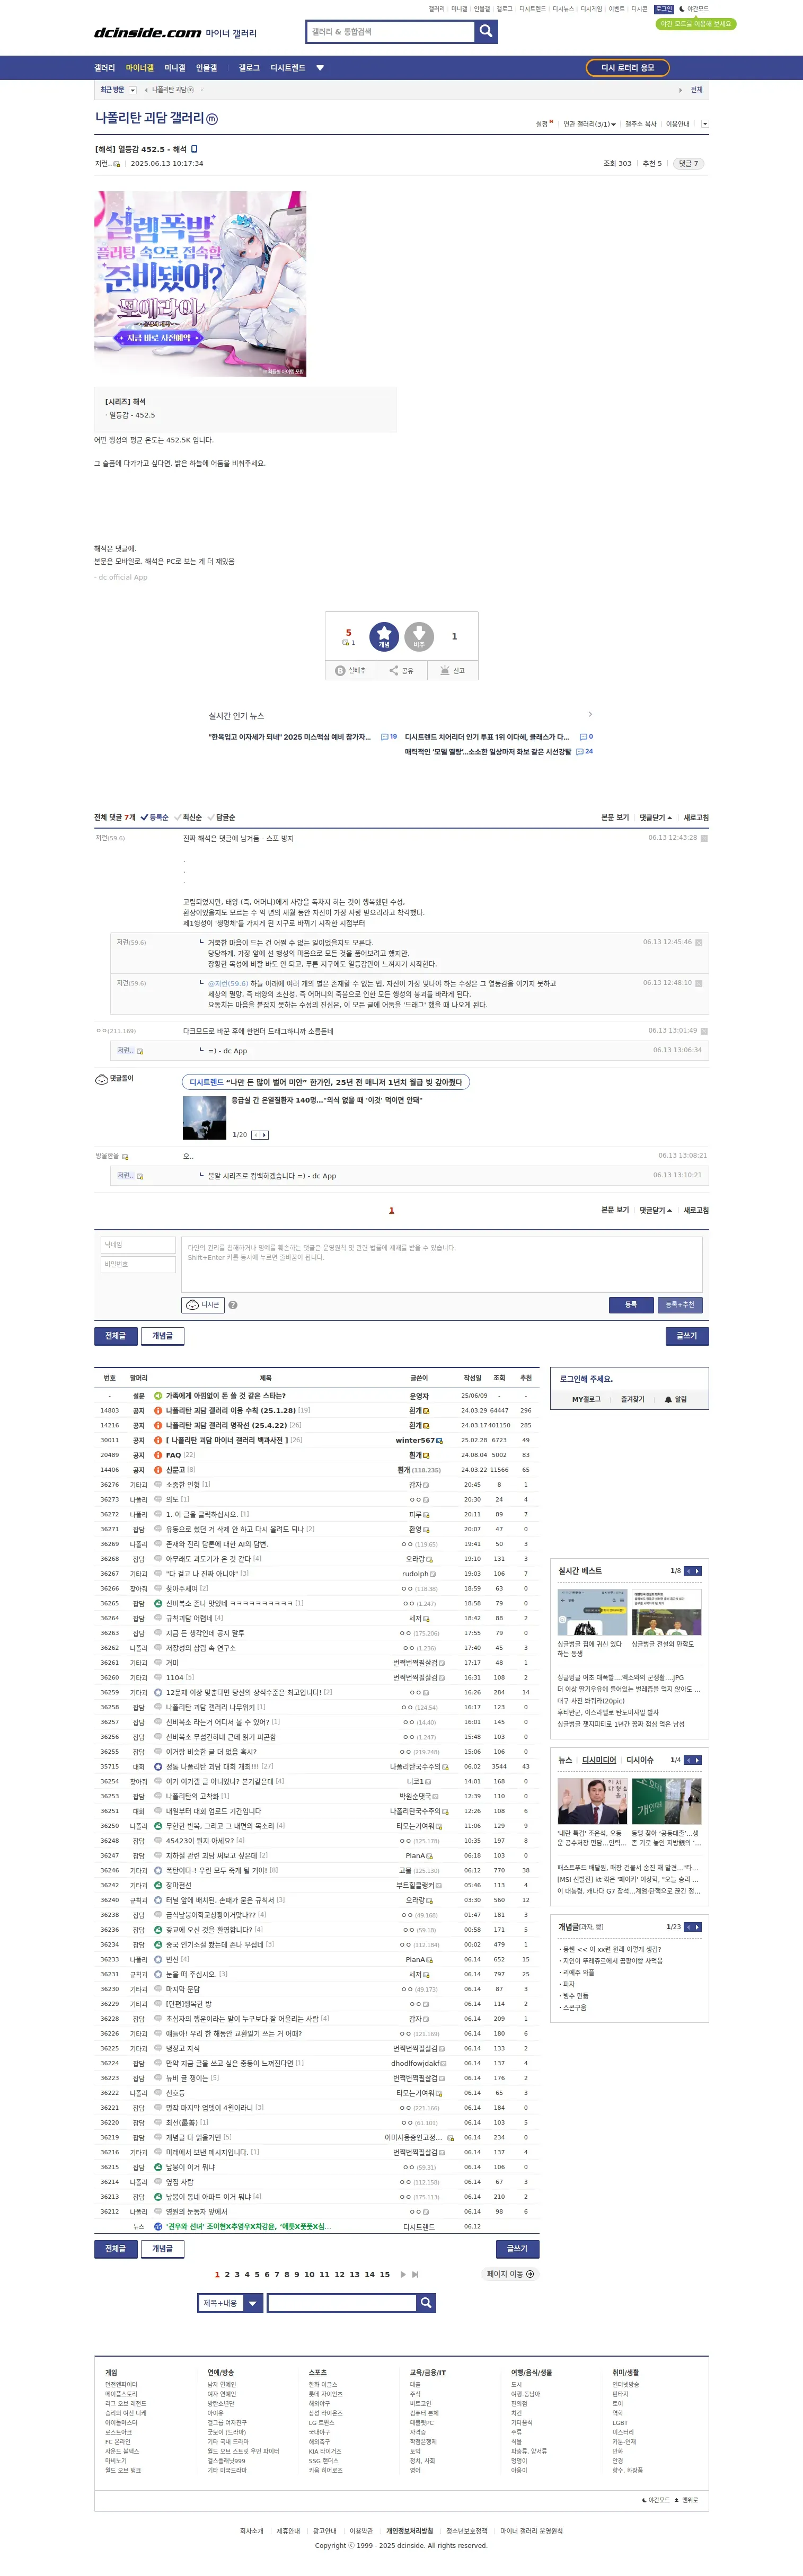Toggle 야간모드 in the footer
This screenshot has width=803, height=2576.
(656, 2499)
